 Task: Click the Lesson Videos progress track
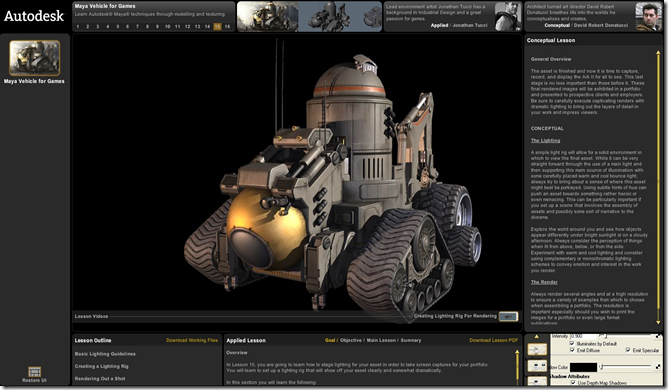(x=261, y=316)
